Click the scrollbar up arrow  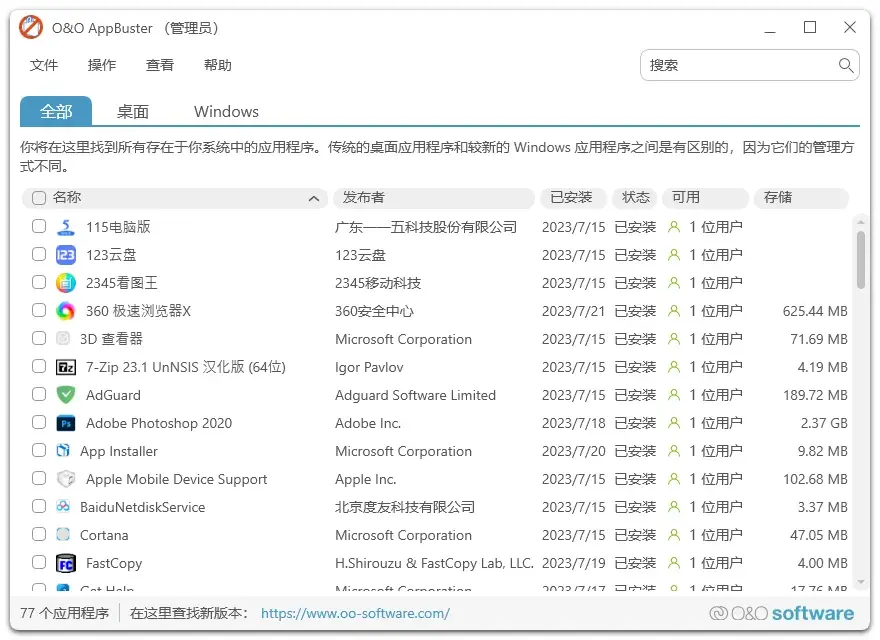coord(860,223)
